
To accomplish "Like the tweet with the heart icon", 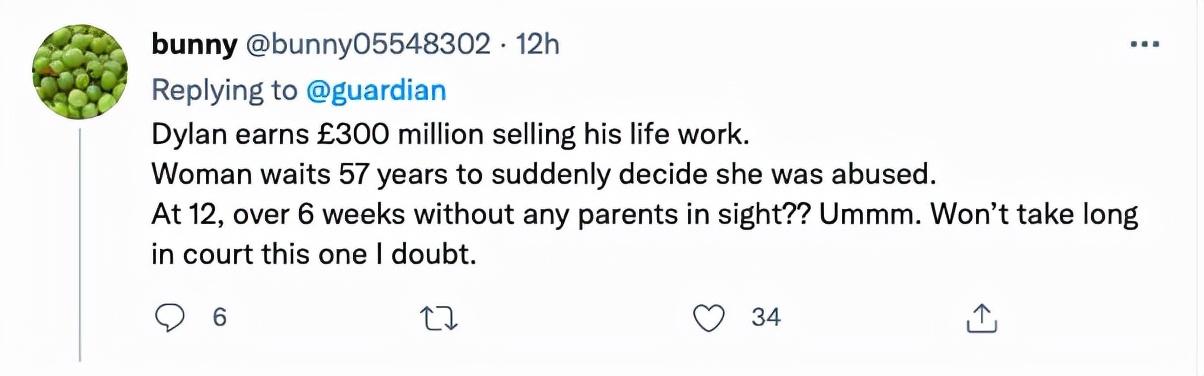I will pos(708,318).
